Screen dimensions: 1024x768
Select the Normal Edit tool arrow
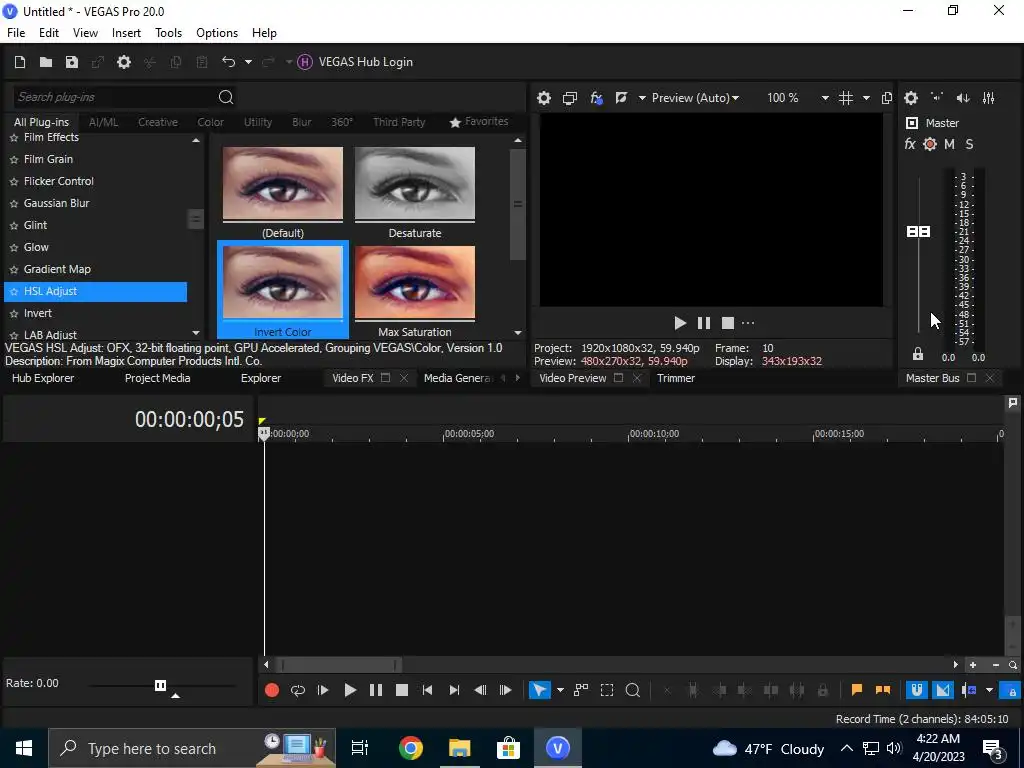(x=539, y=690)
